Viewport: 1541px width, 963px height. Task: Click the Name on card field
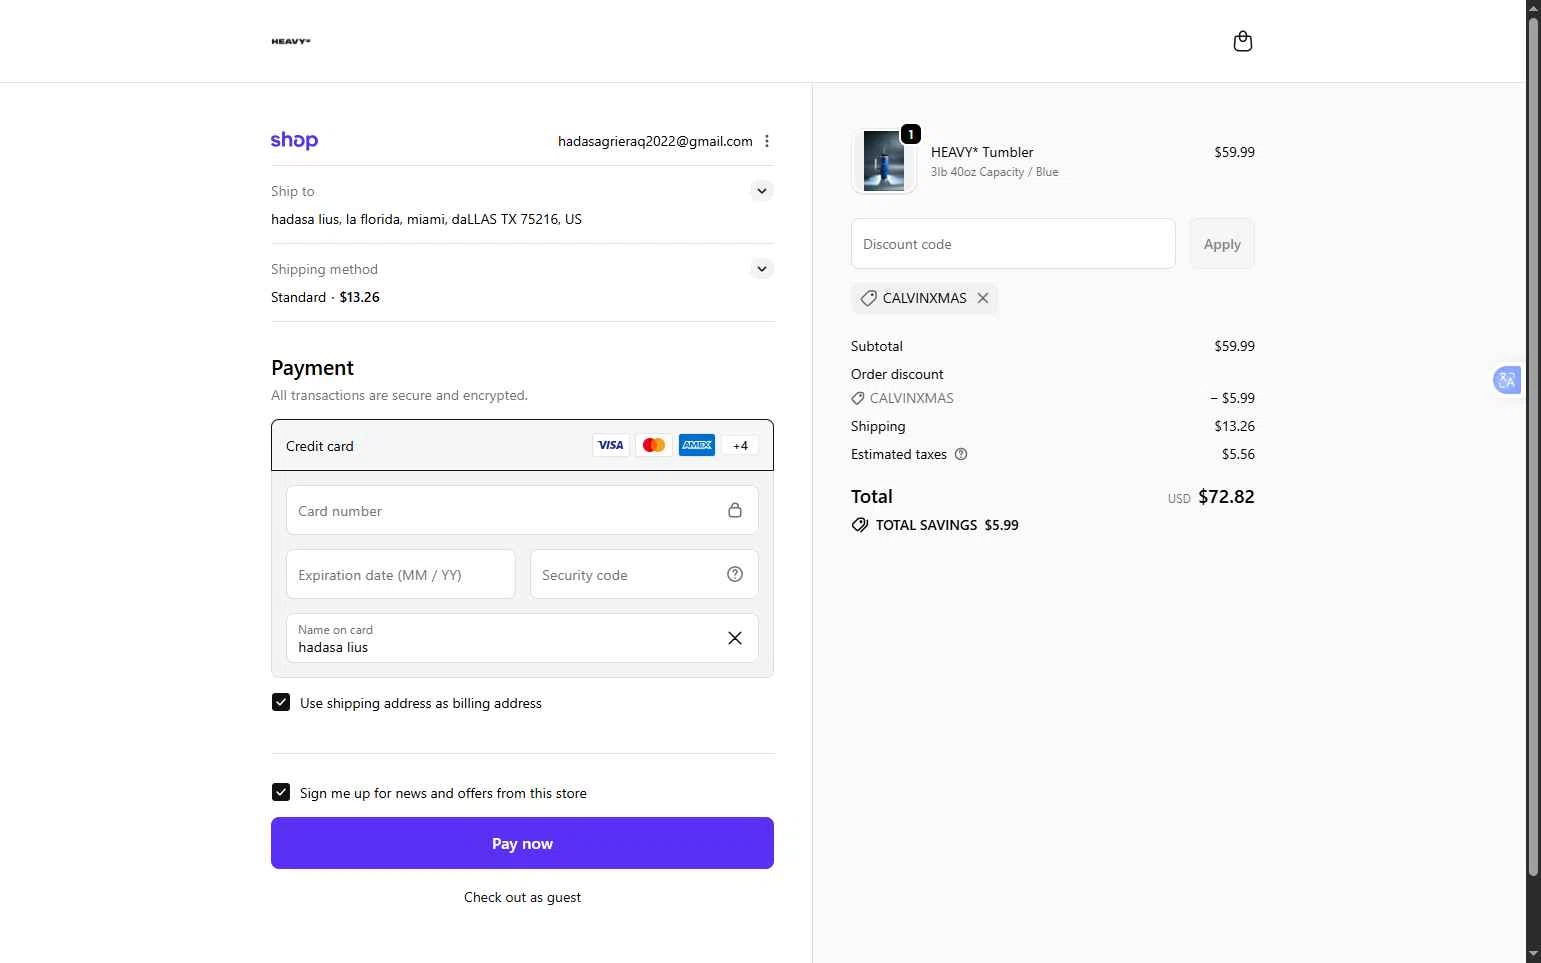pos(522,638)
